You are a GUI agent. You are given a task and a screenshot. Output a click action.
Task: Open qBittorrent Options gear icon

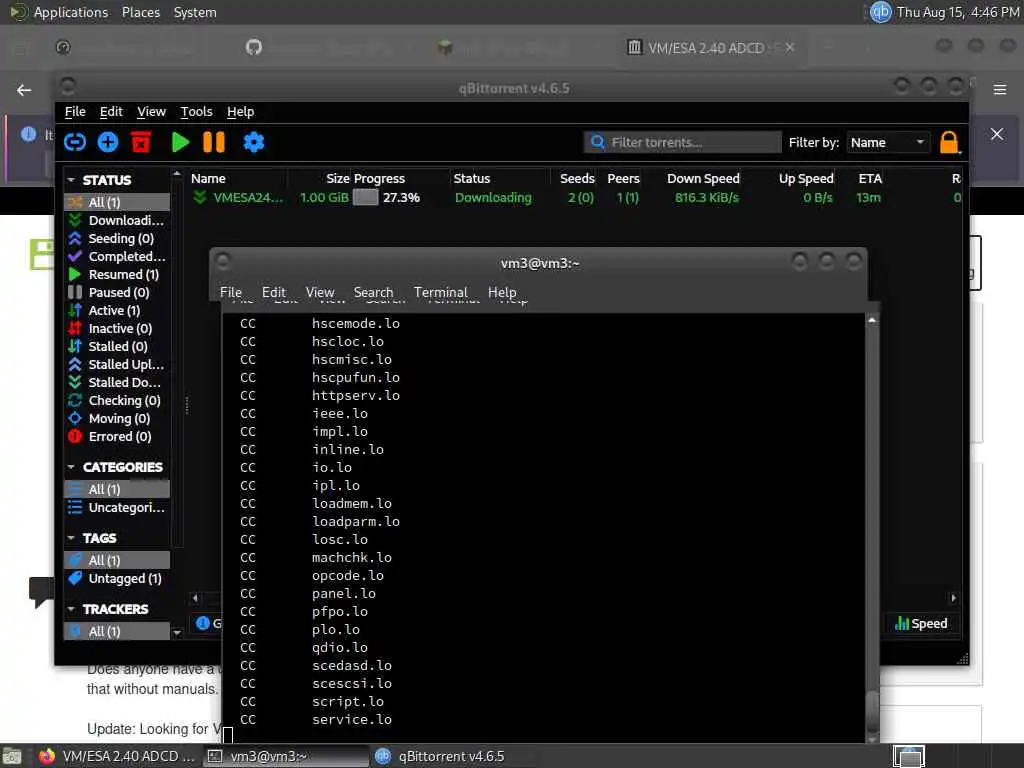tap(253, 142)
